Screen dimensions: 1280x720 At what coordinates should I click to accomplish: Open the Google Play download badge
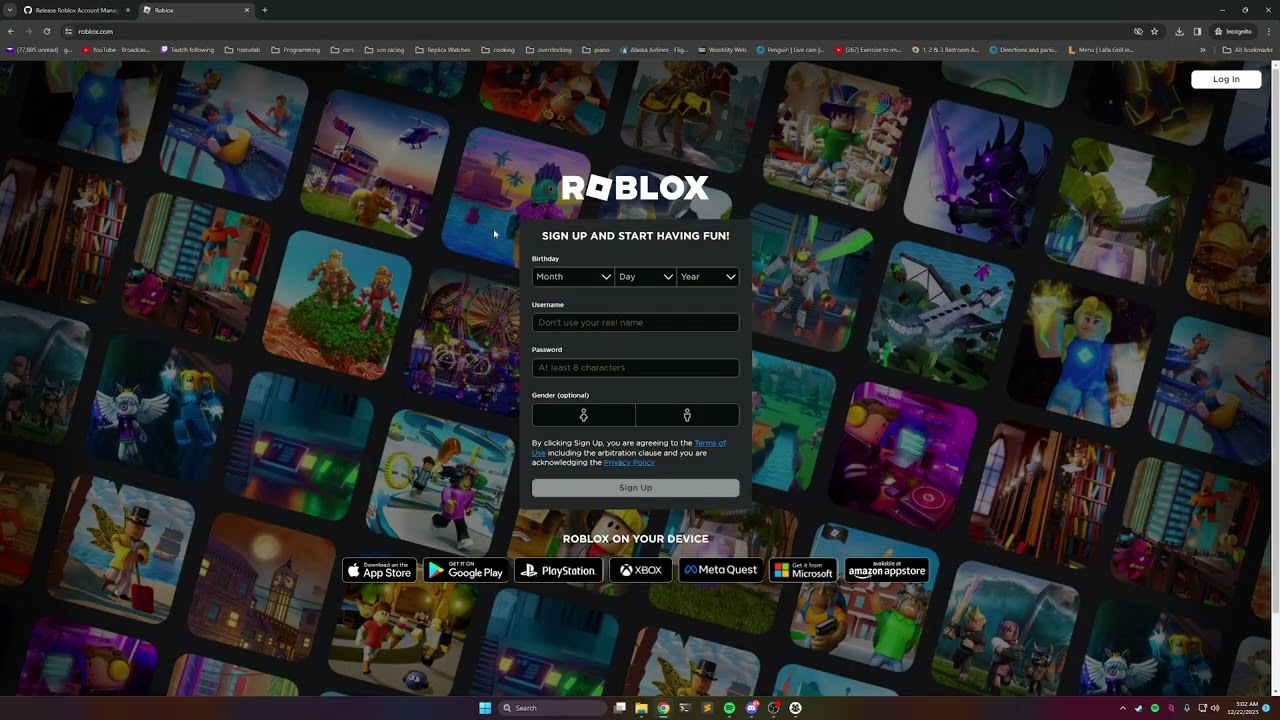(x=465, y=570)
